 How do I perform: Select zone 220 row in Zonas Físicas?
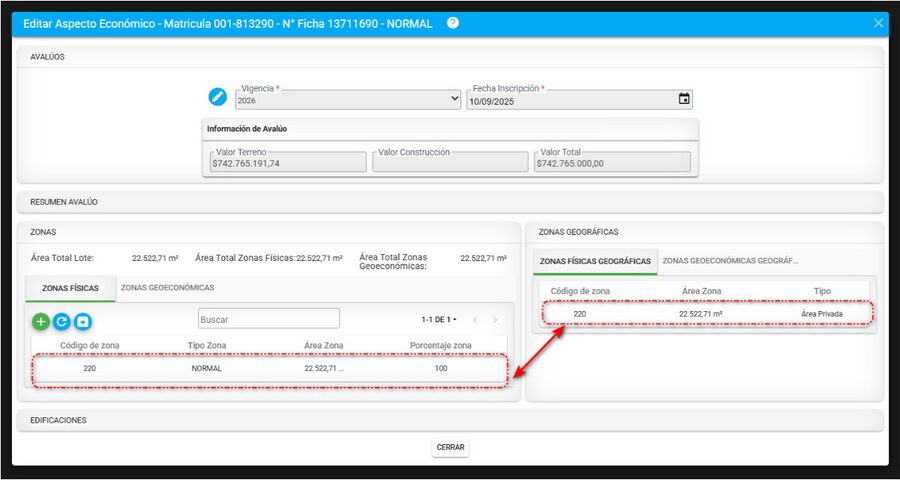[269, 368]
